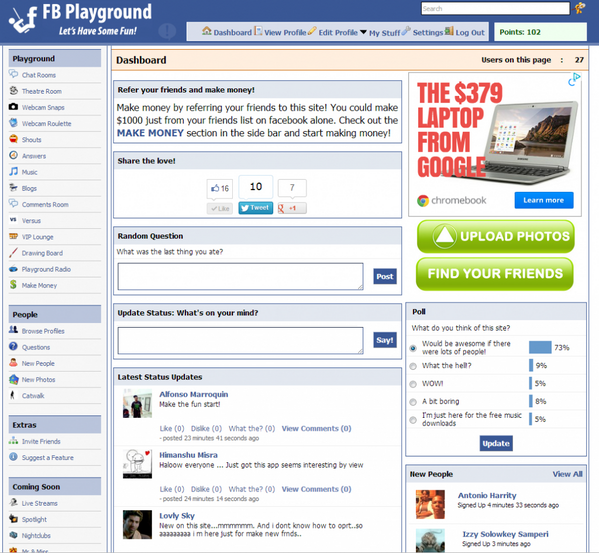599x553 pixels.
Task: Open Alfonso Marroquin's profile link
Action: coord(194,394)
